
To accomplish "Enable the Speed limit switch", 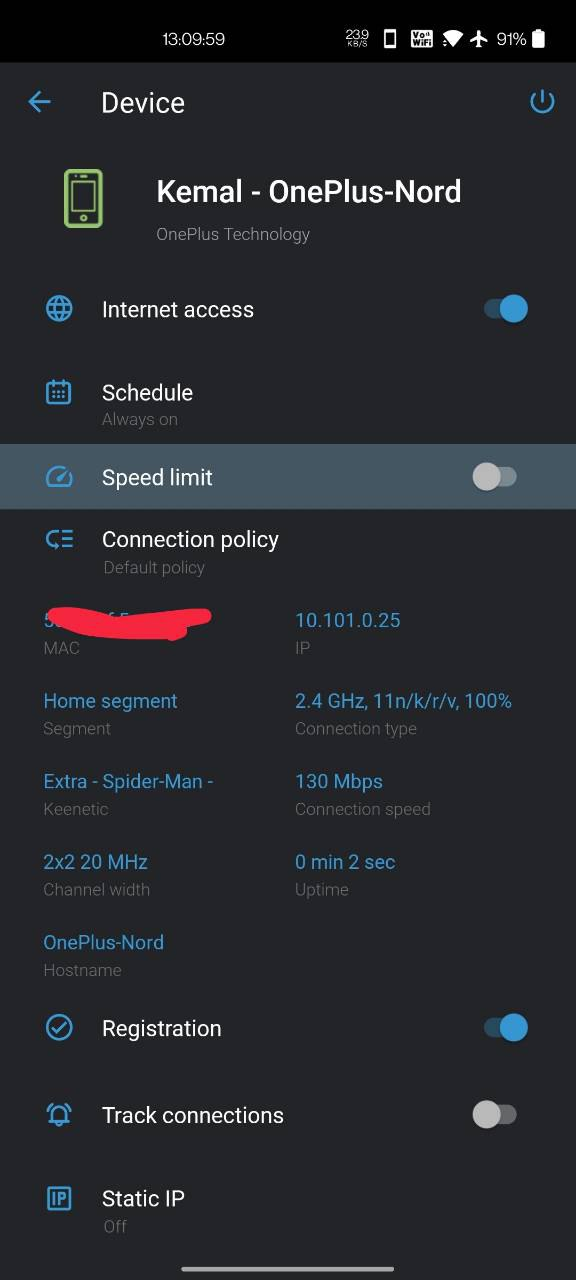I will coord(494,477).
